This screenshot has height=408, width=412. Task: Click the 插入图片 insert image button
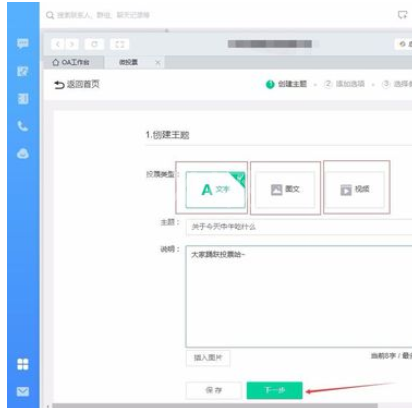pyautogui.click(x=208, y=358)
